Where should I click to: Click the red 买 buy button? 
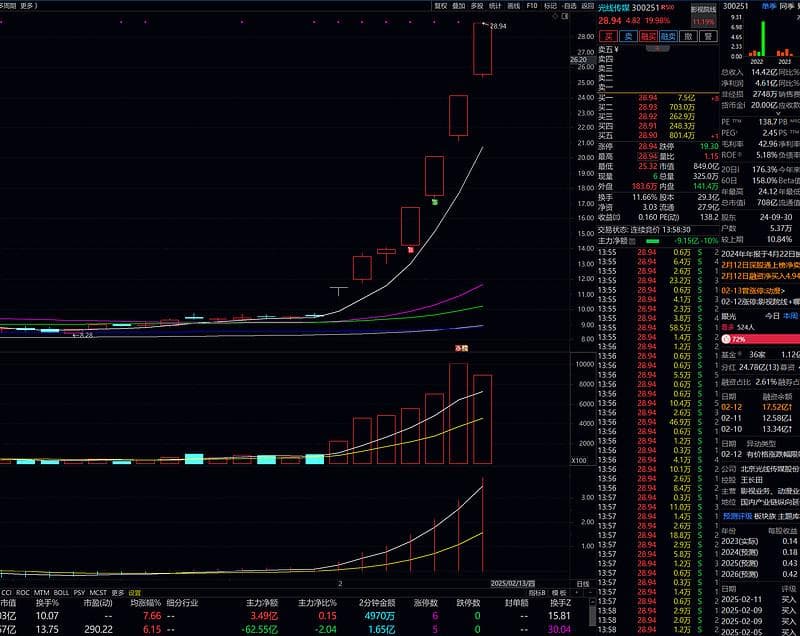(608, 36)
